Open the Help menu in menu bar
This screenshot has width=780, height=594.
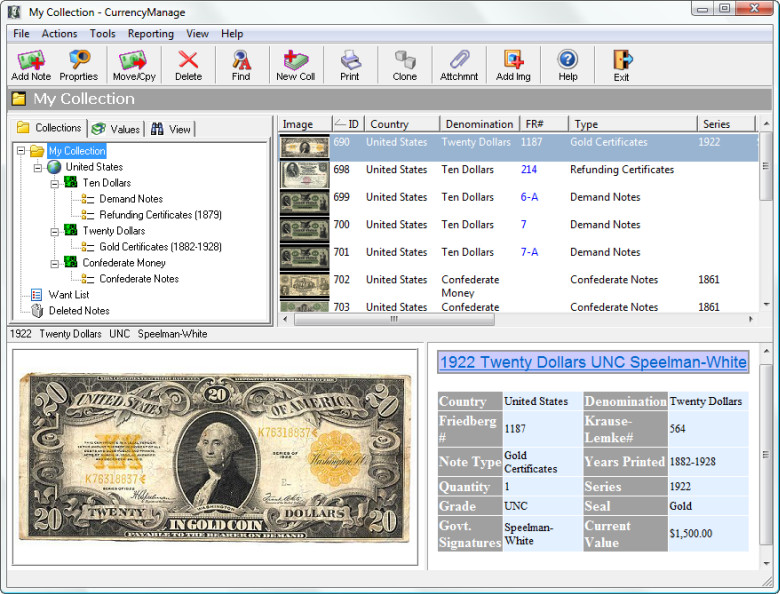[232, 33]
